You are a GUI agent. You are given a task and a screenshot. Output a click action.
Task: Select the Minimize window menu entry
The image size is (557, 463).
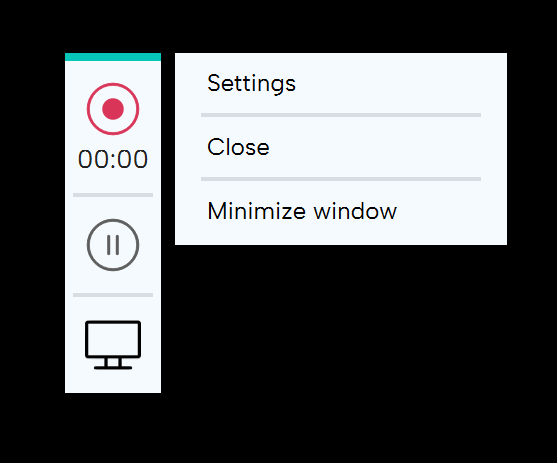tap(341, 211)
